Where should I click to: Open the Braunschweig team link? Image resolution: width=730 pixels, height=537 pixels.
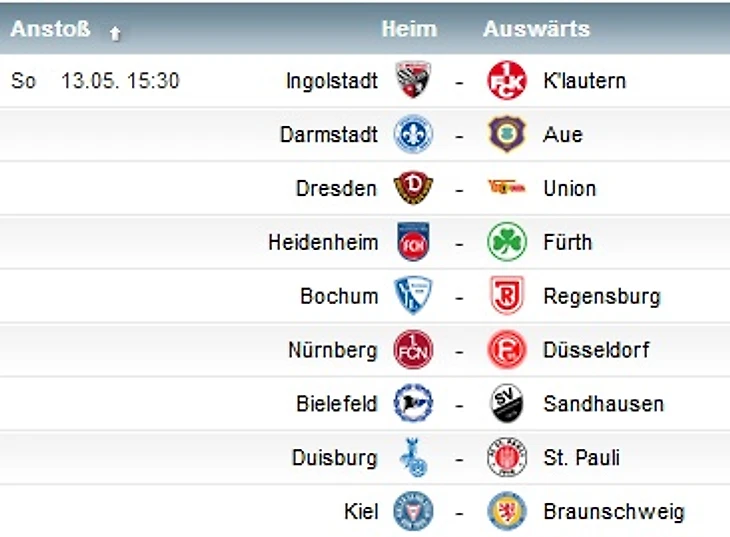(x=614, y=511)
